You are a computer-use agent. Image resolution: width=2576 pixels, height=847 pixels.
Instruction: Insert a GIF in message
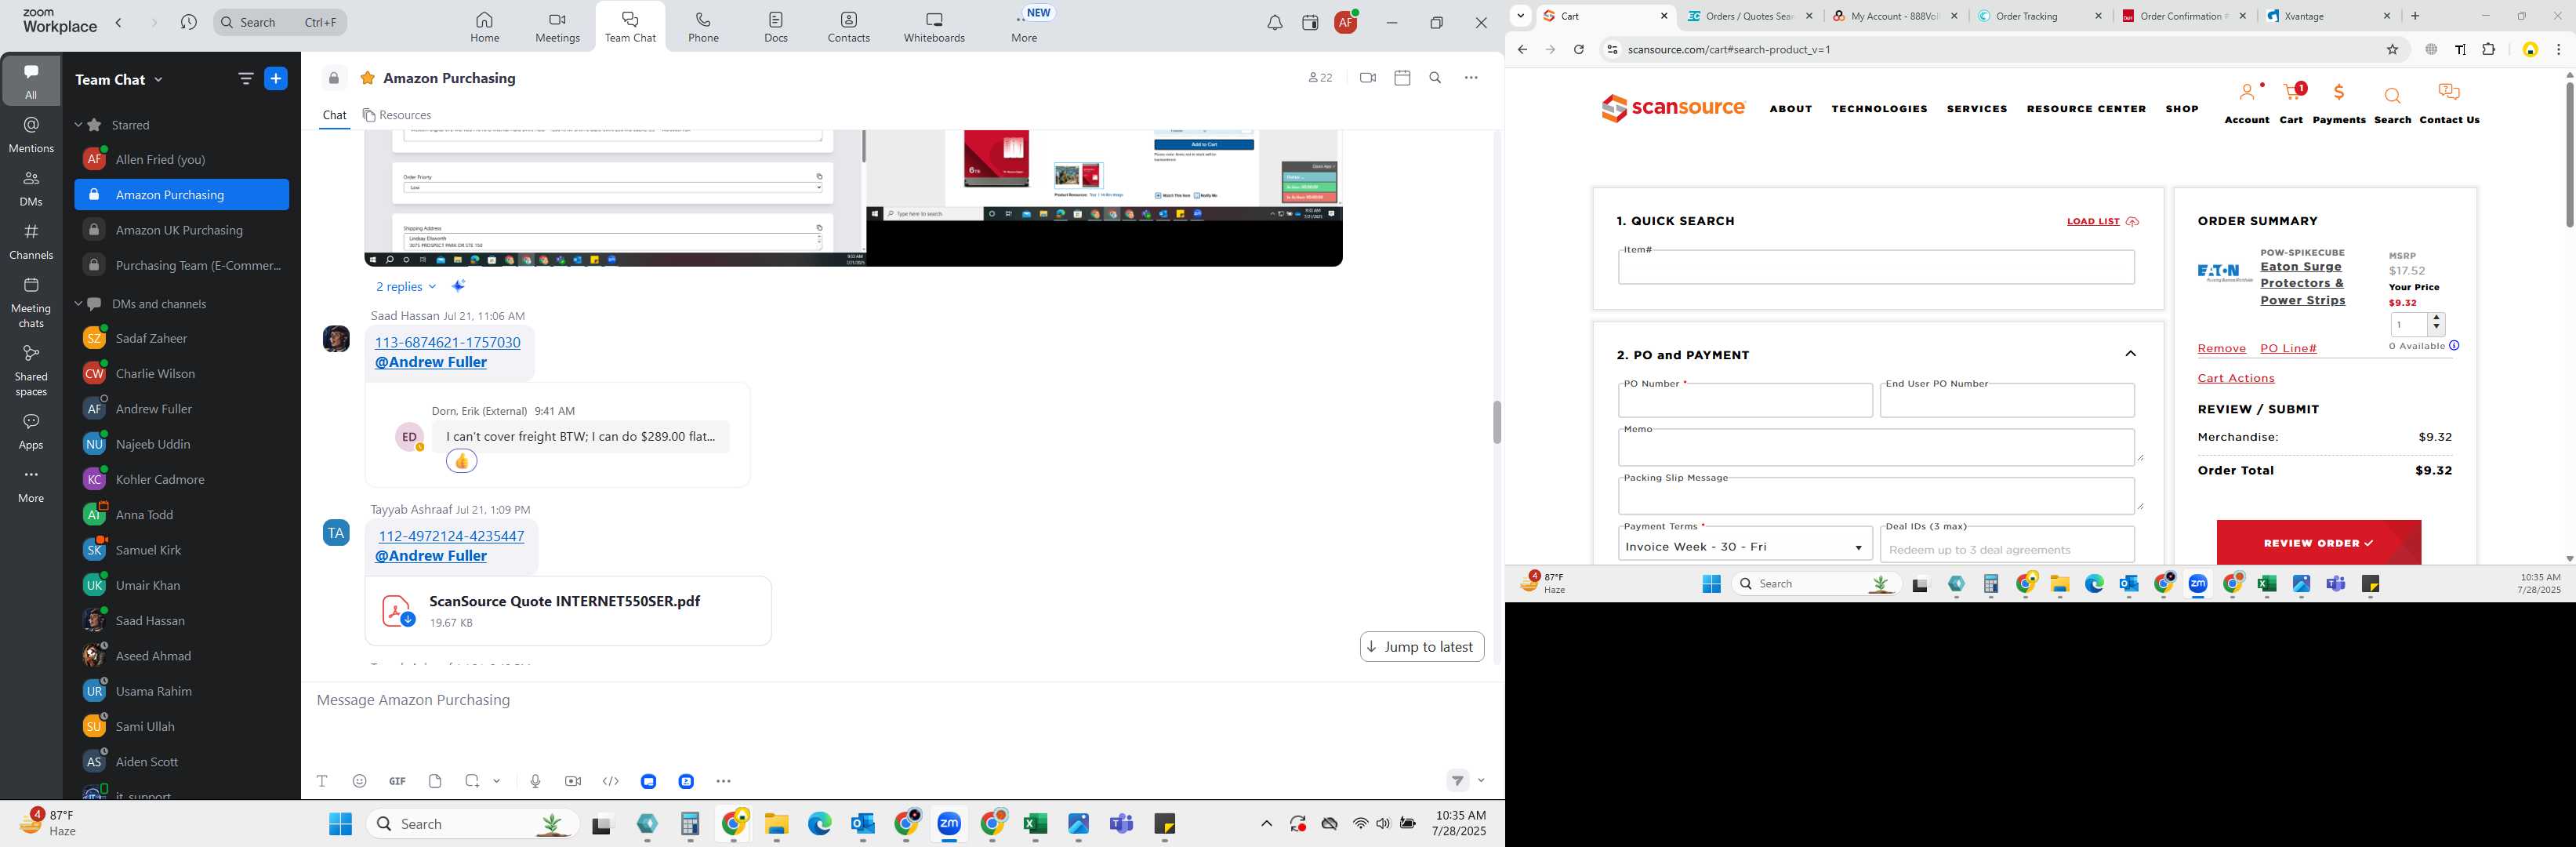point(397,781)
